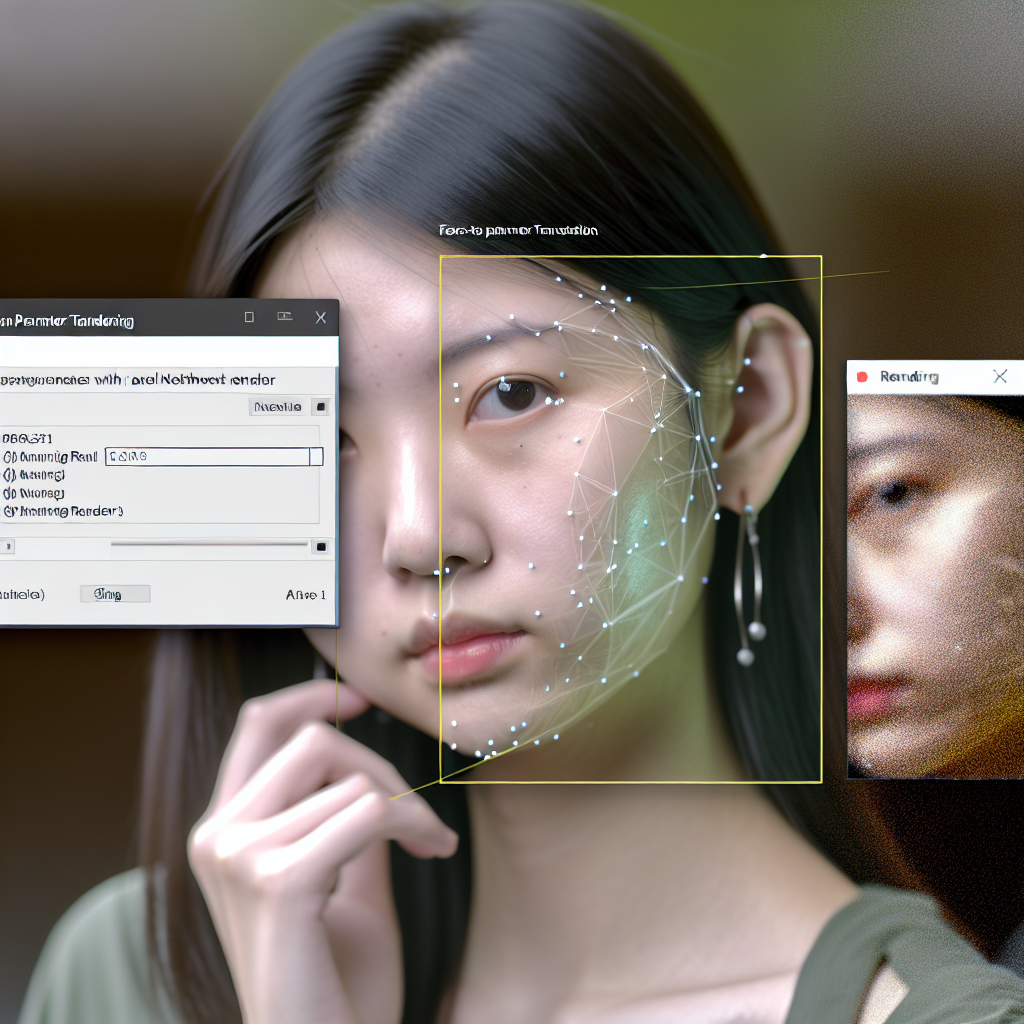This screenshot has width=1024, height=1024.
Task: Click the Rendering window title text
Action: coord(909,377)
